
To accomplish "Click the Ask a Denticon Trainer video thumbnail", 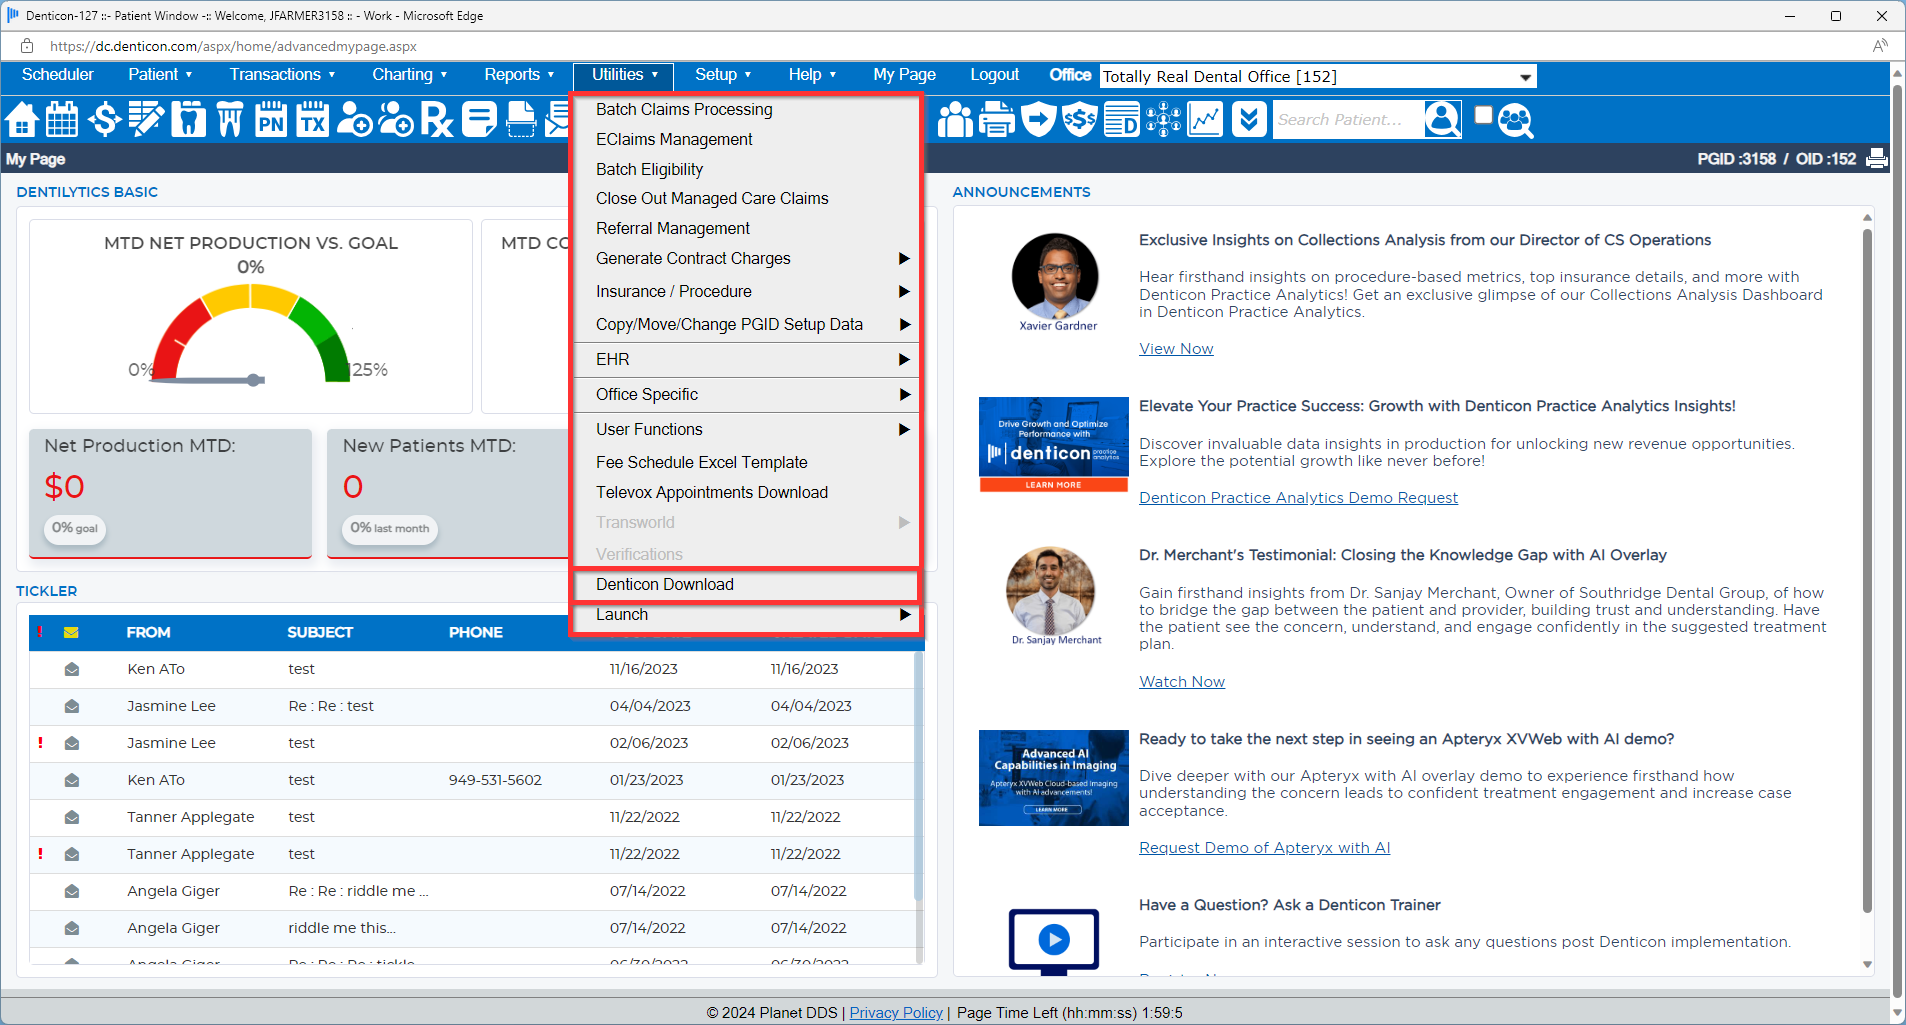I will point(1053,941).
